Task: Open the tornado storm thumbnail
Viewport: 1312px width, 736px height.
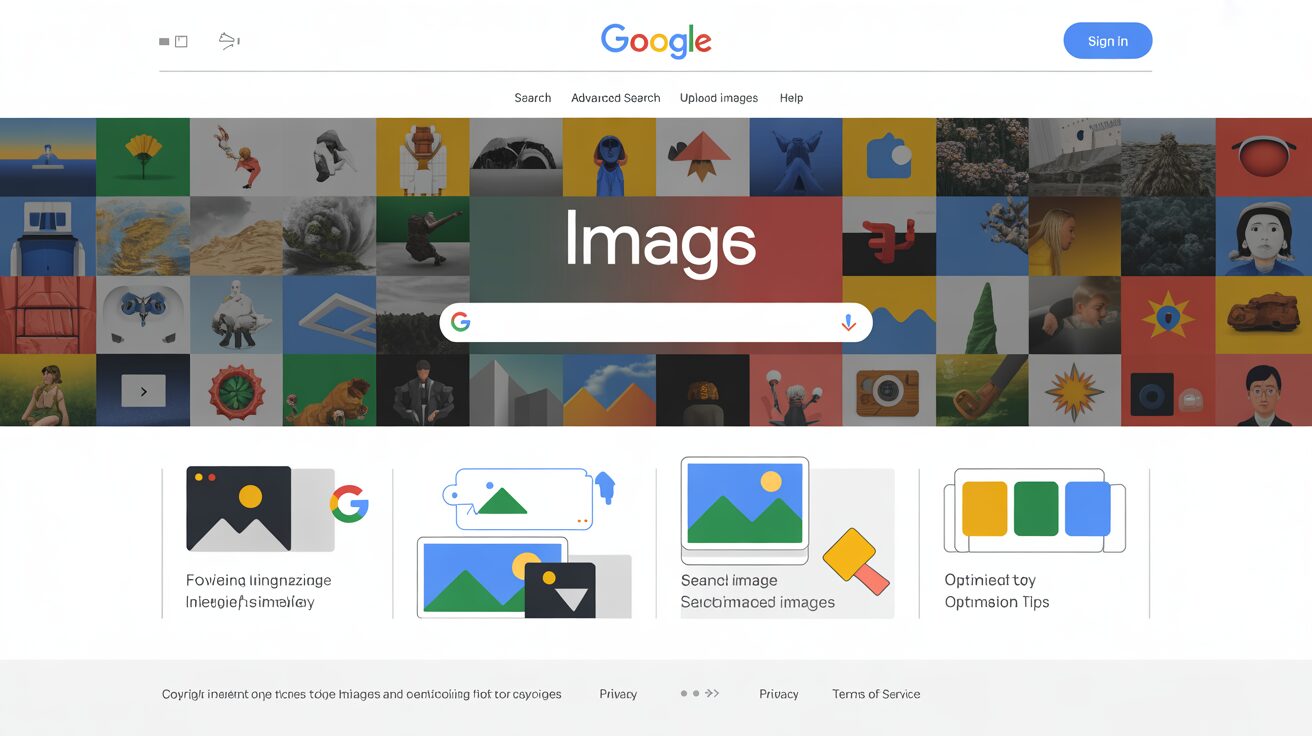Action: pos(329,236)
